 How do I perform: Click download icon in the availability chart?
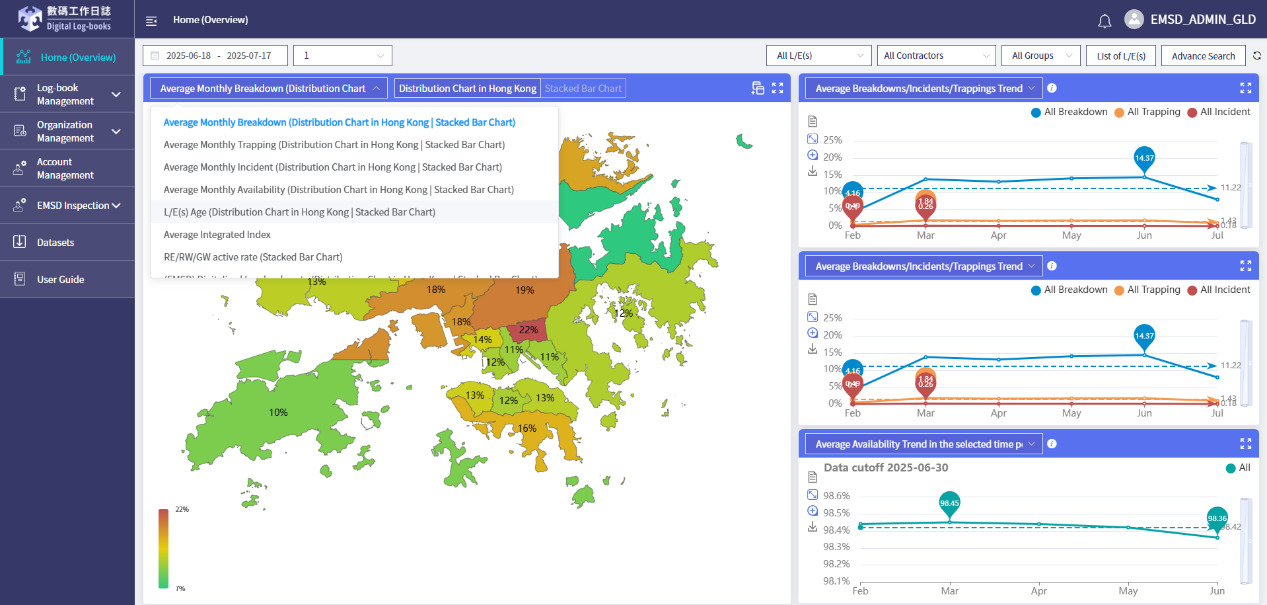813,527
